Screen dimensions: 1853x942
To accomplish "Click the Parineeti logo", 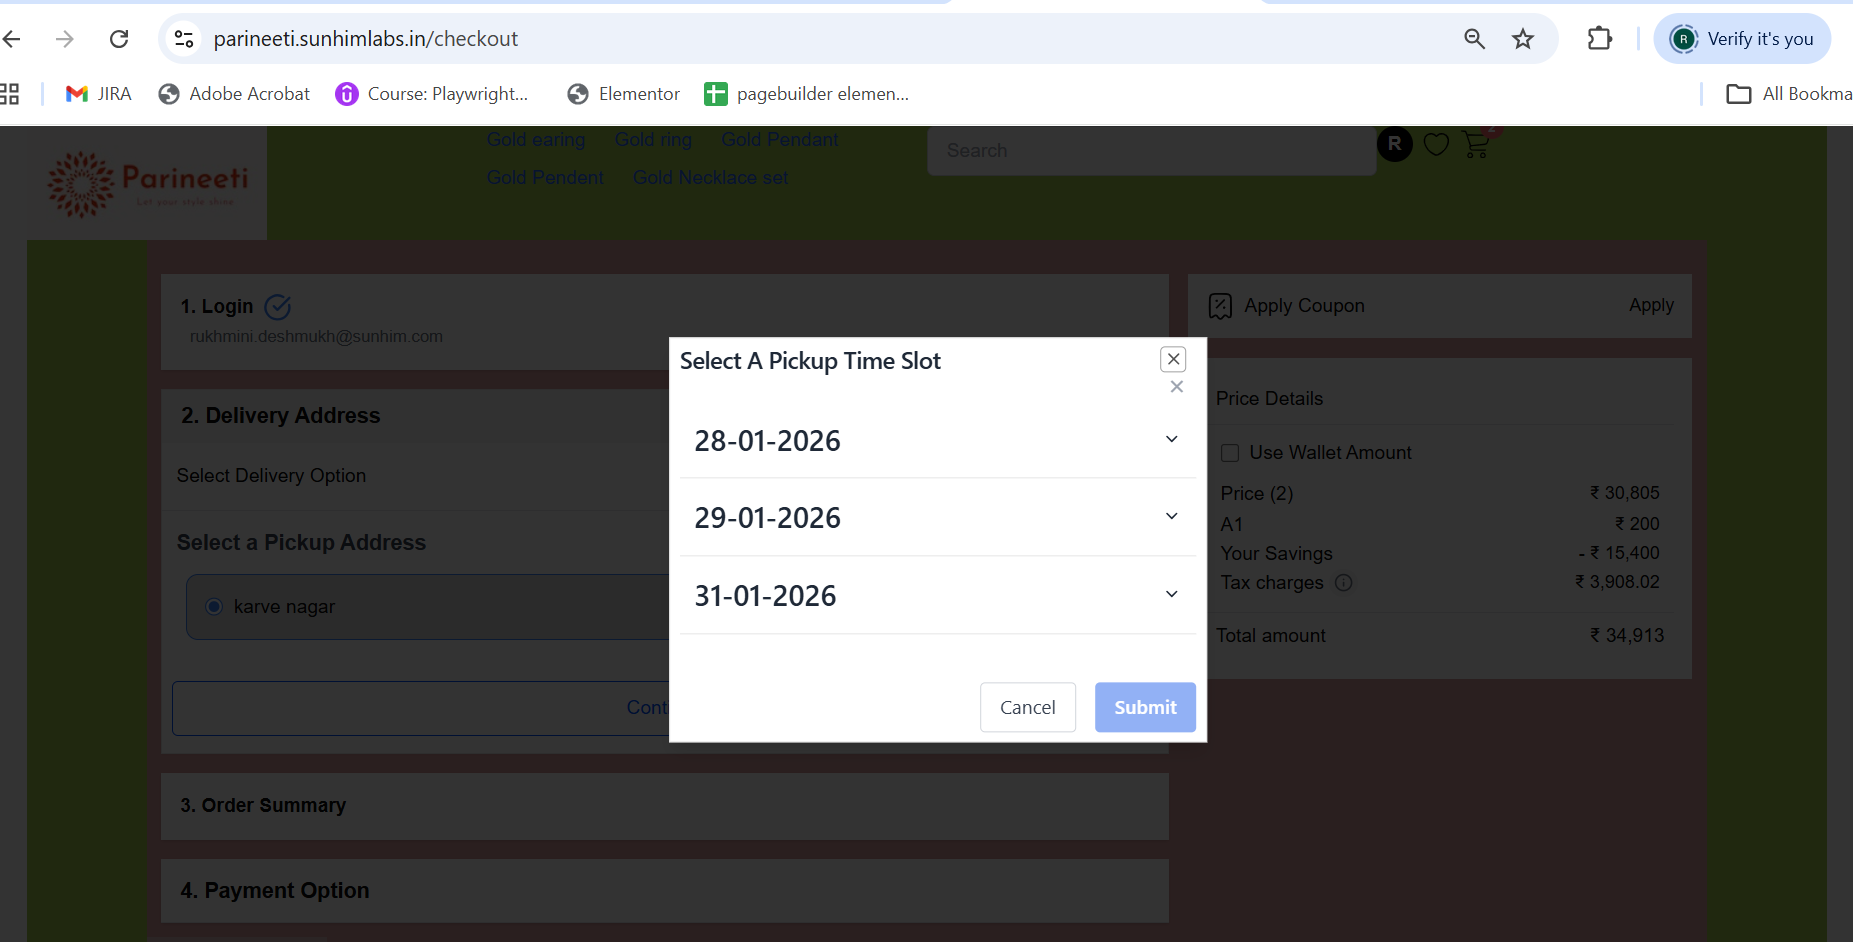I will (x=148, y=184).
